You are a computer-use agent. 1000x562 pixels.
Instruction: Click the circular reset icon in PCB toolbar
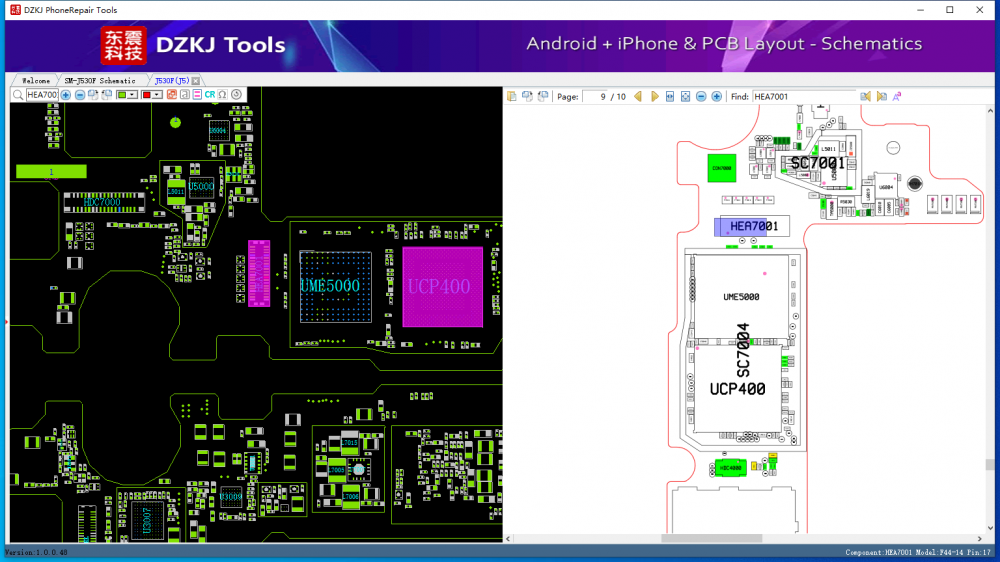pyautogui.click(x=237, y=95)
